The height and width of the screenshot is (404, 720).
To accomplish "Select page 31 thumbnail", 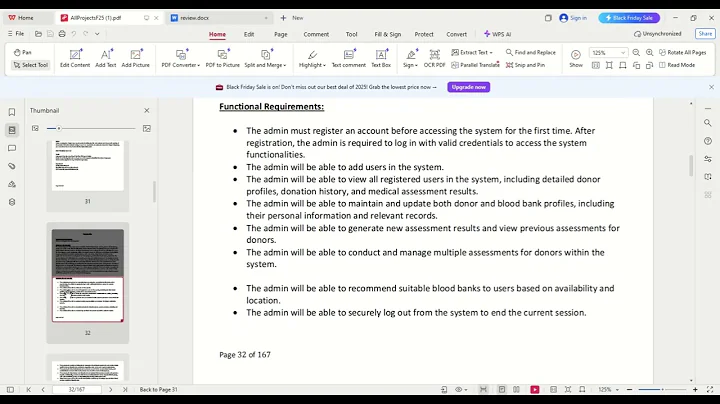I will click(x=88, y=166).
